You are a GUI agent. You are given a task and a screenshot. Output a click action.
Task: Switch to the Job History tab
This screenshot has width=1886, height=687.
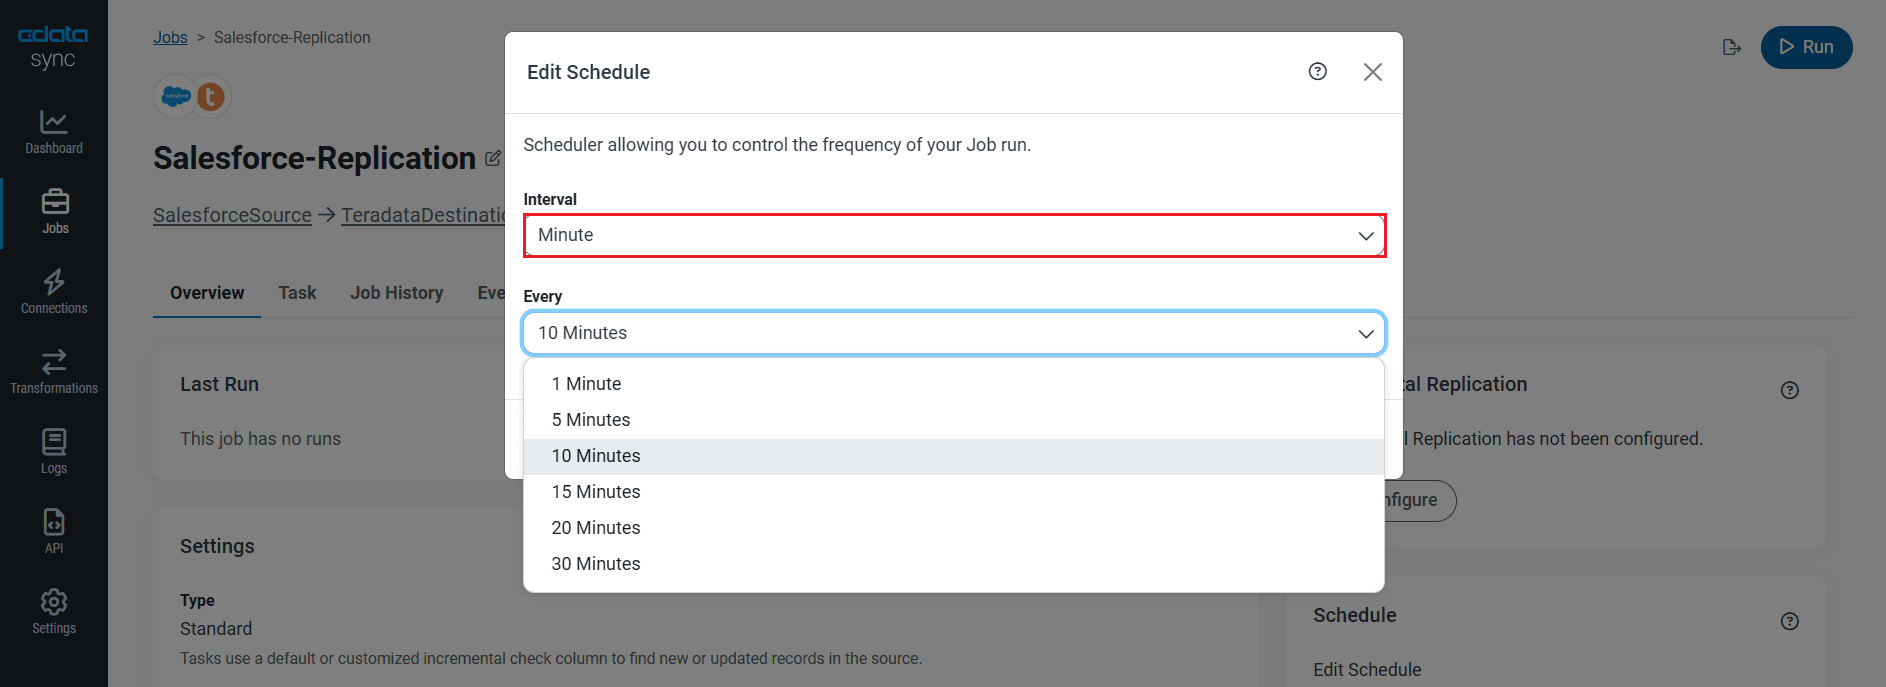tap(396, 293)
